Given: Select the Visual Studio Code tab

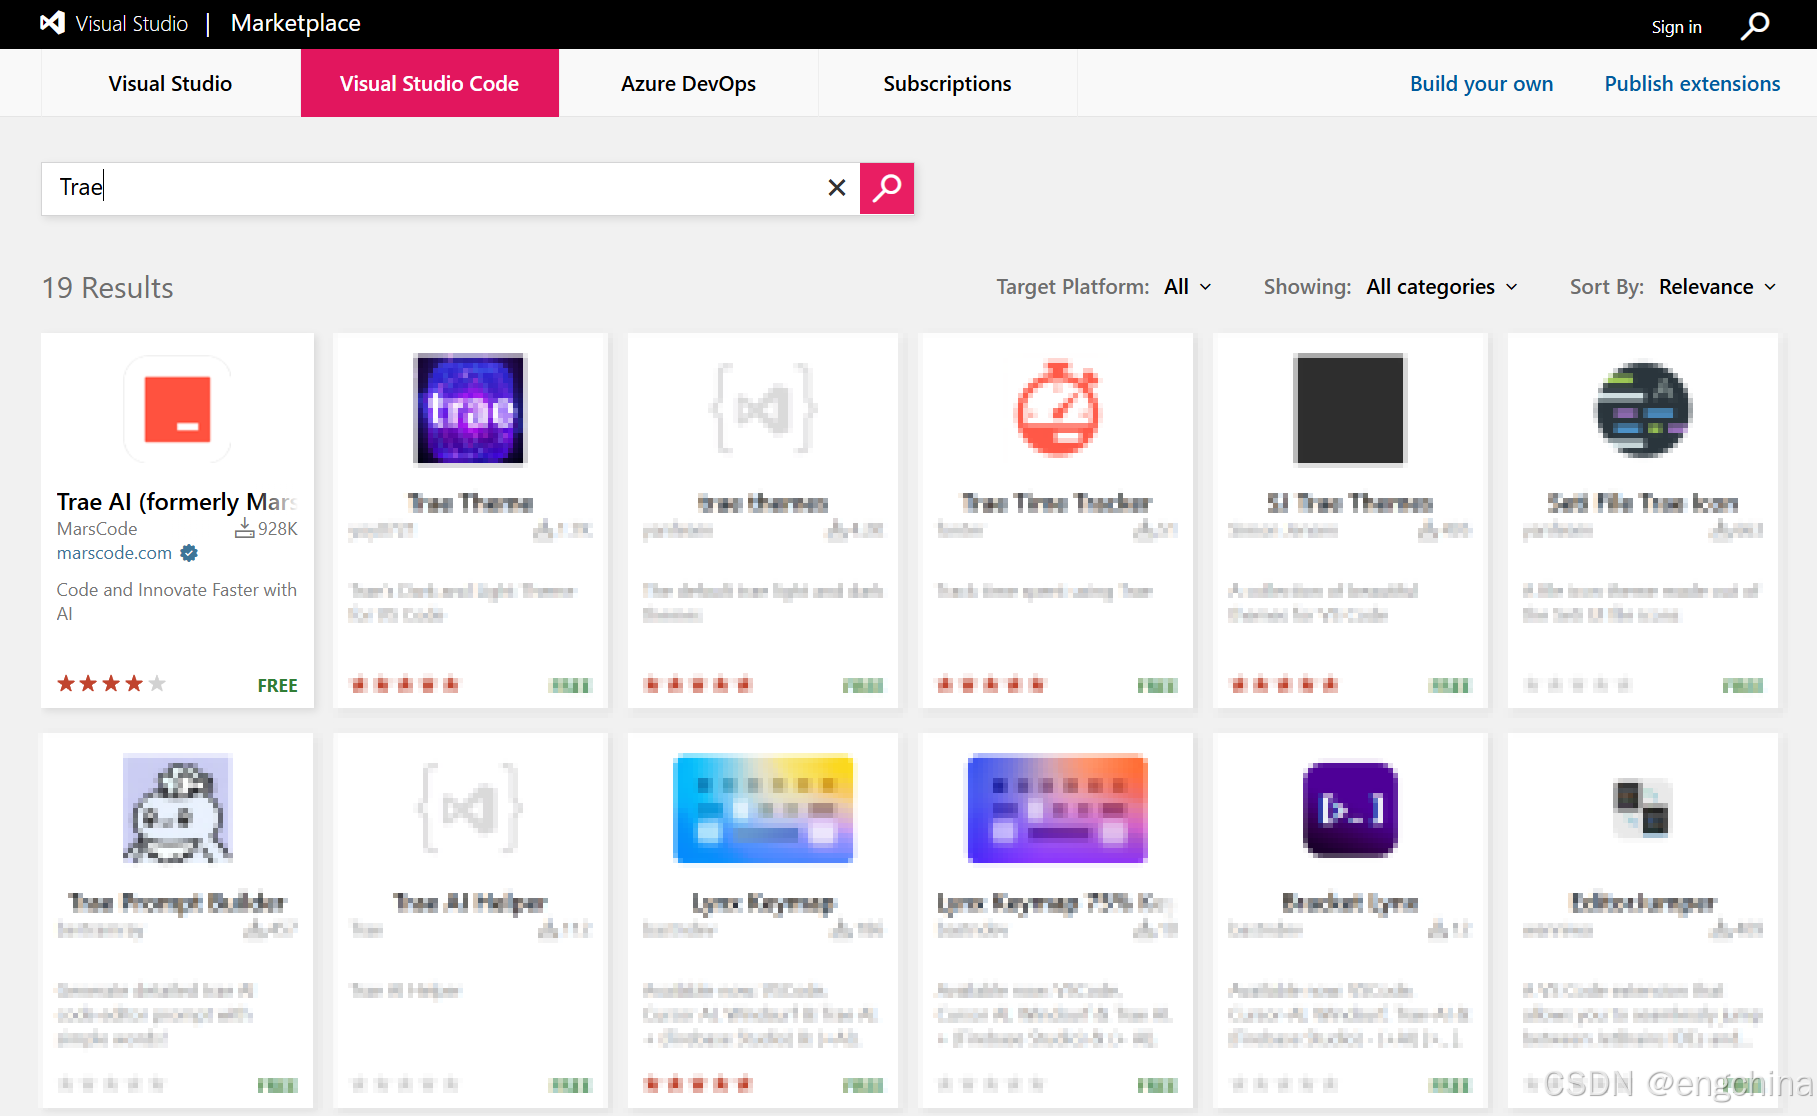Looking at the screenshot, I should (x=430, y=83).
